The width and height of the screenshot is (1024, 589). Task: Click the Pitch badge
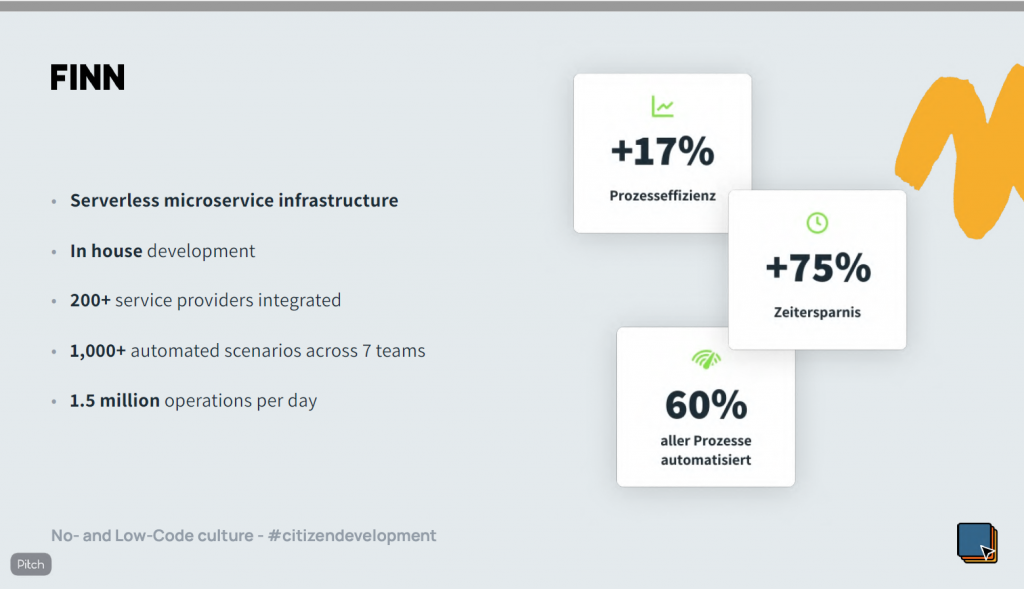point(31,564)
